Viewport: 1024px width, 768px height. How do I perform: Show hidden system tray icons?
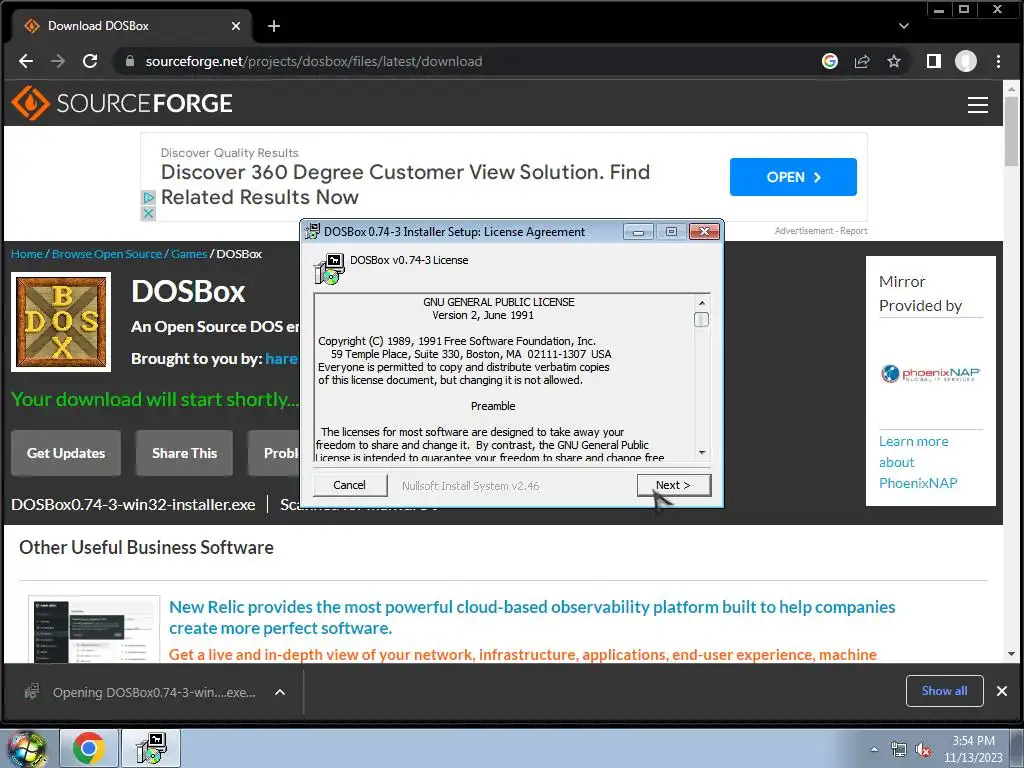click(874, 749)
